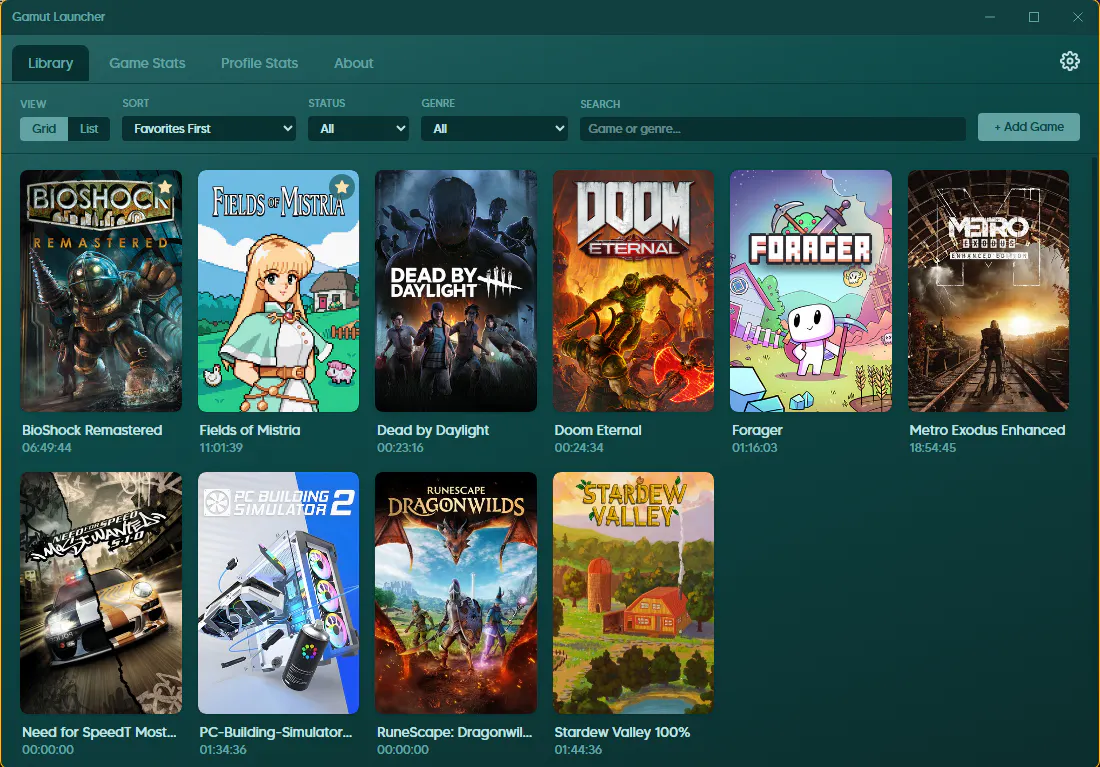The image size is (1100, 767).
Task: Click the Doom Eternal title text
Action: click(x=598, y=430)
